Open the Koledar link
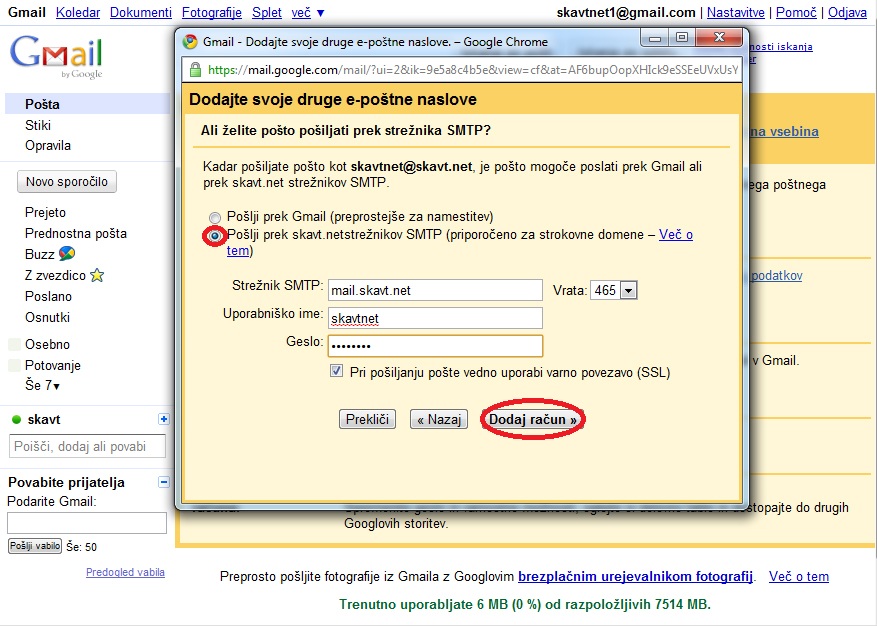The height and width of the screenshot is (626, 877). (x=78, y=12)
